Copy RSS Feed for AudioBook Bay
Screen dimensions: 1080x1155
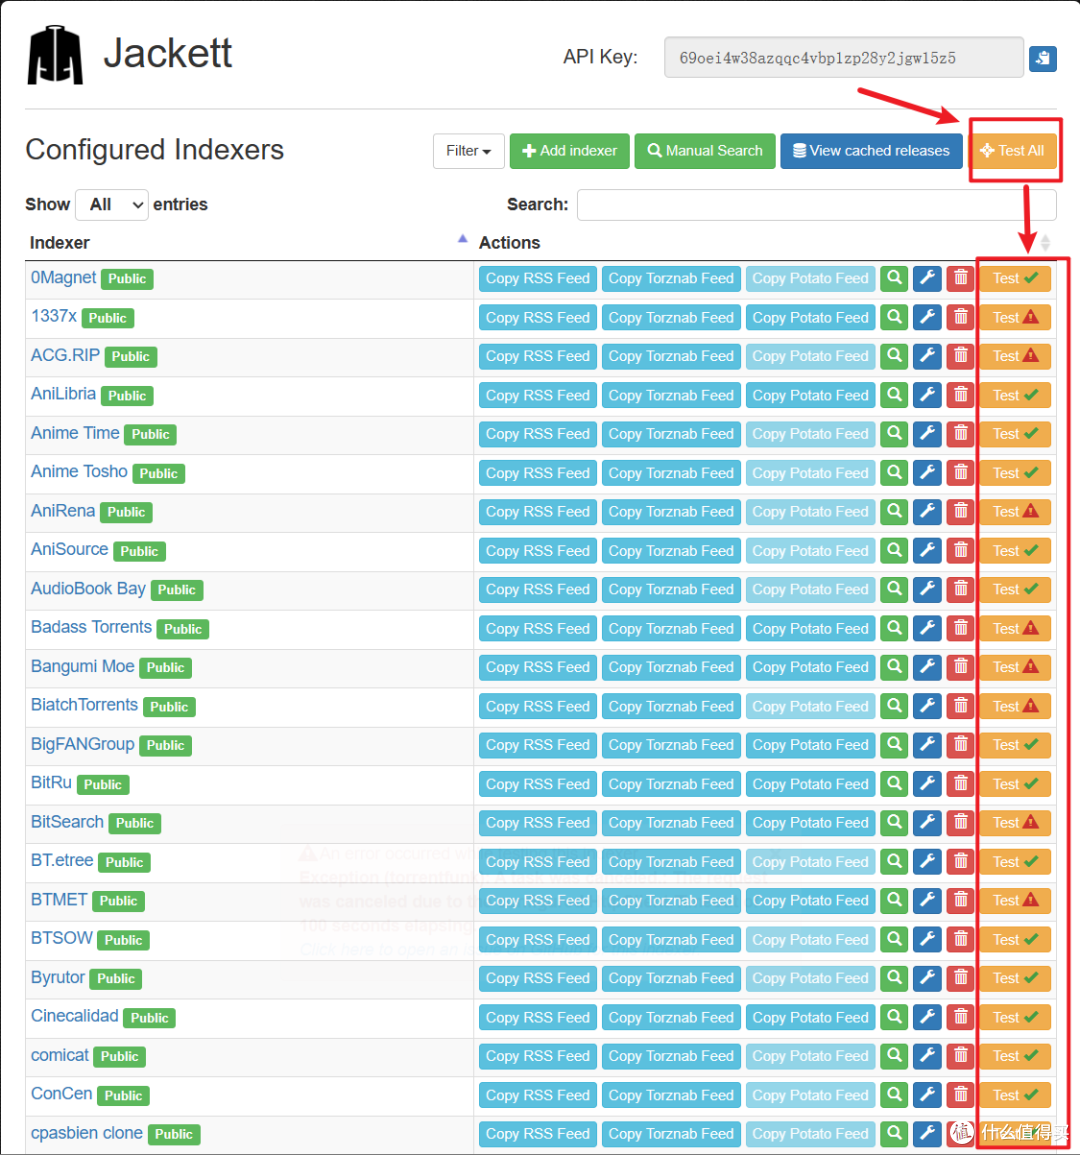pyautogui.click(x=538, y=589)
